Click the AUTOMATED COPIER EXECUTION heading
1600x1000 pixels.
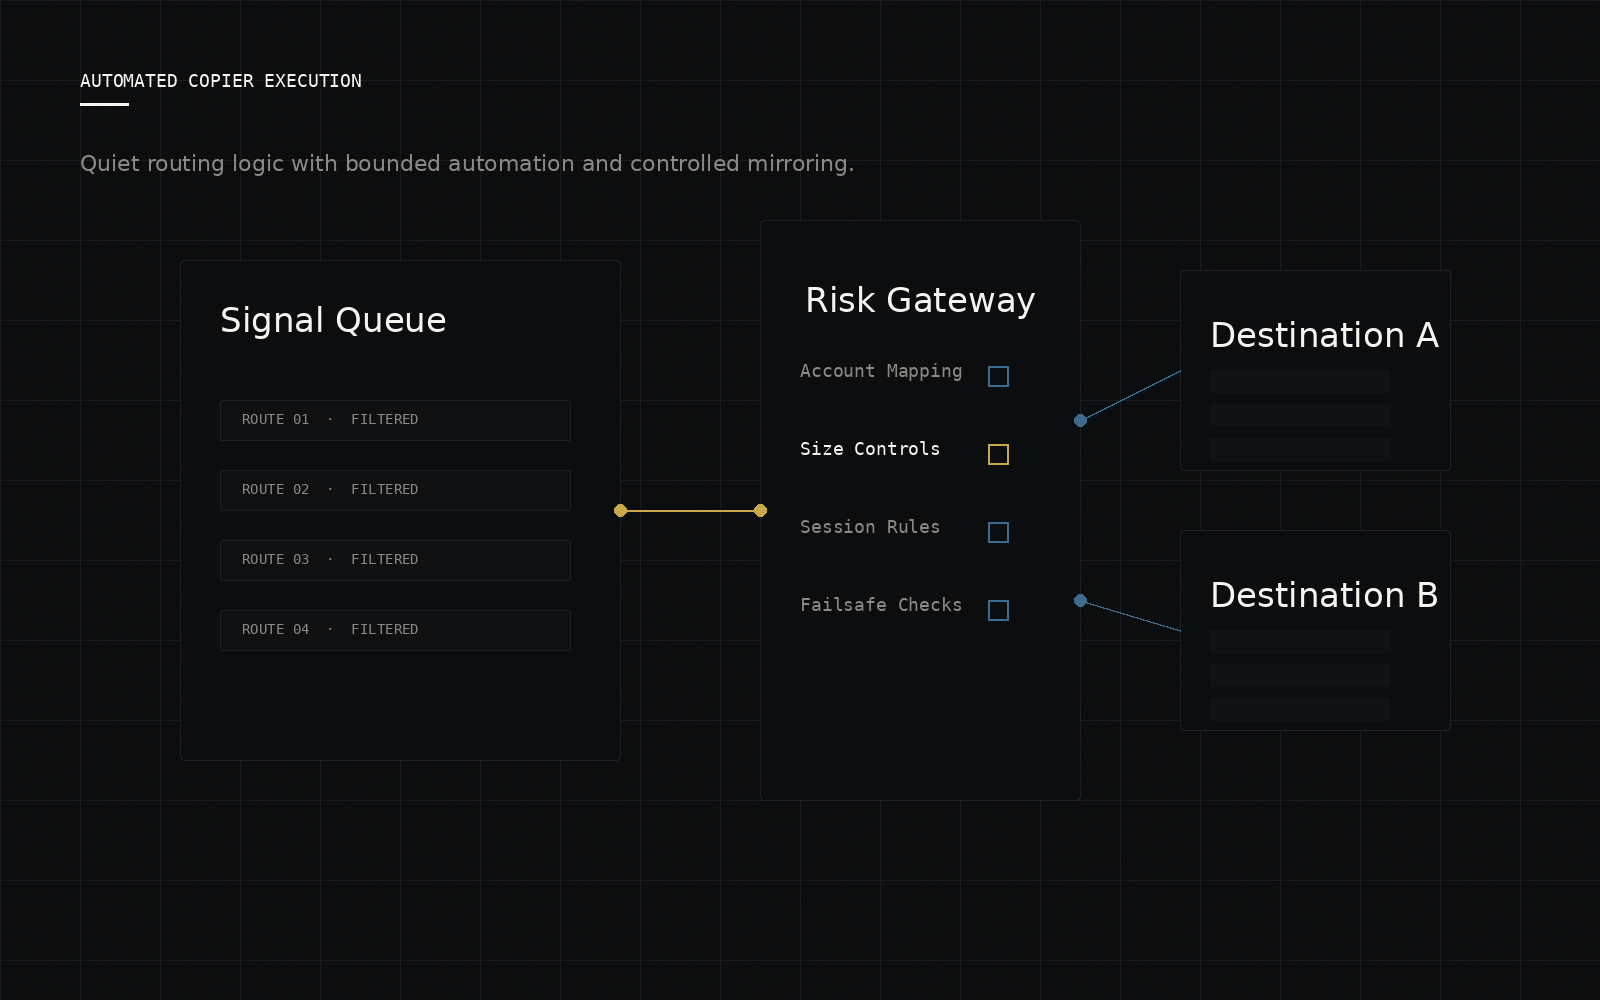[x=221, y=81]
